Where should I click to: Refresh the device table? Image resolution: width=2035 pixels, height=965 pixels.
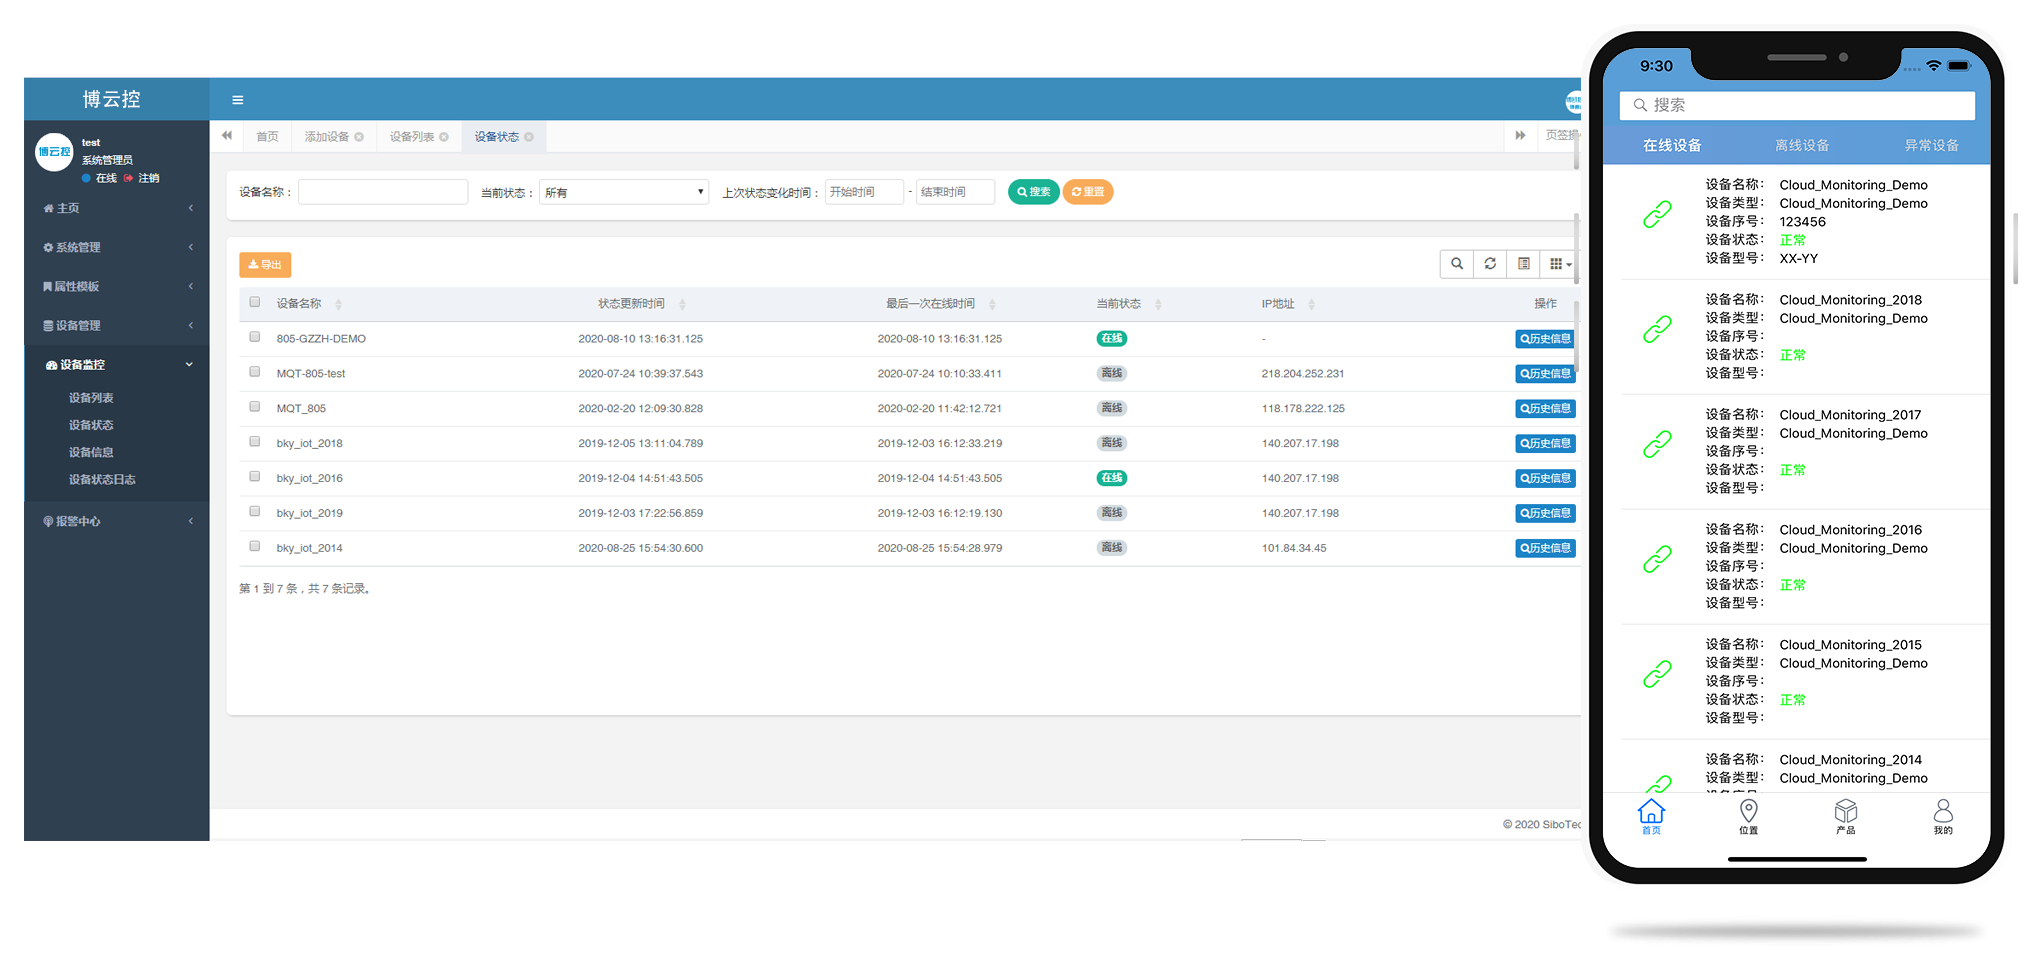coord(1490,264)
